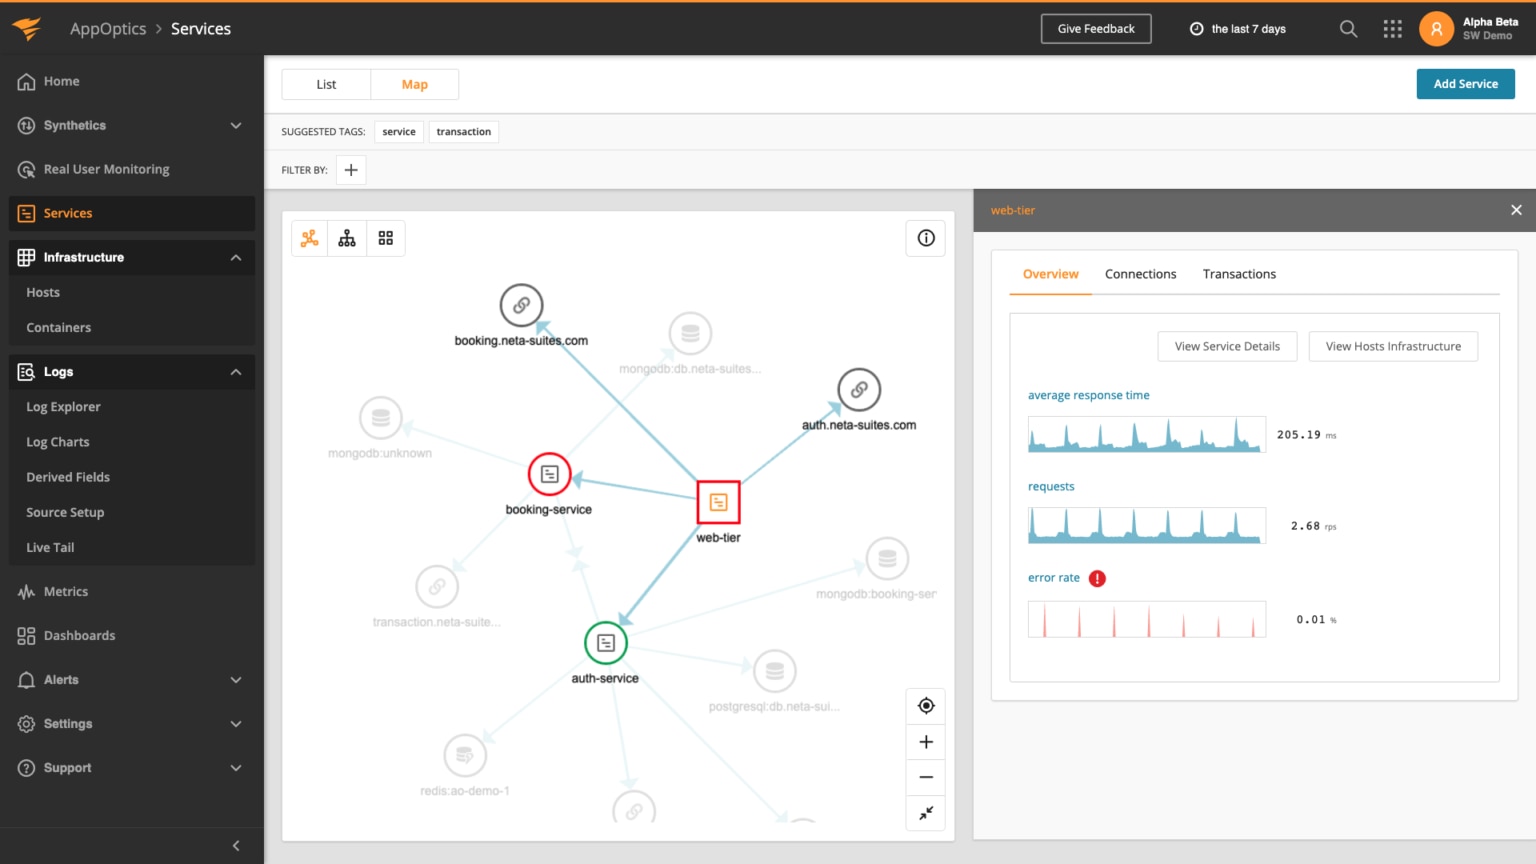Zoom in on the service map
This screenshot has height=864, width=1536.
pyautogui.click(x=925, y=741)
